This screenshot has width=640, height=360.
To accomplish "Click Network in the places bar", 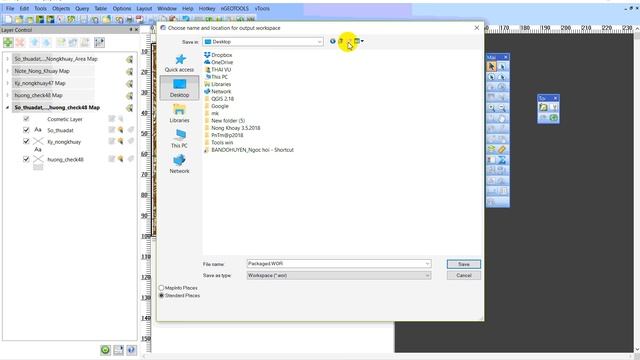I will coord(179,164).
